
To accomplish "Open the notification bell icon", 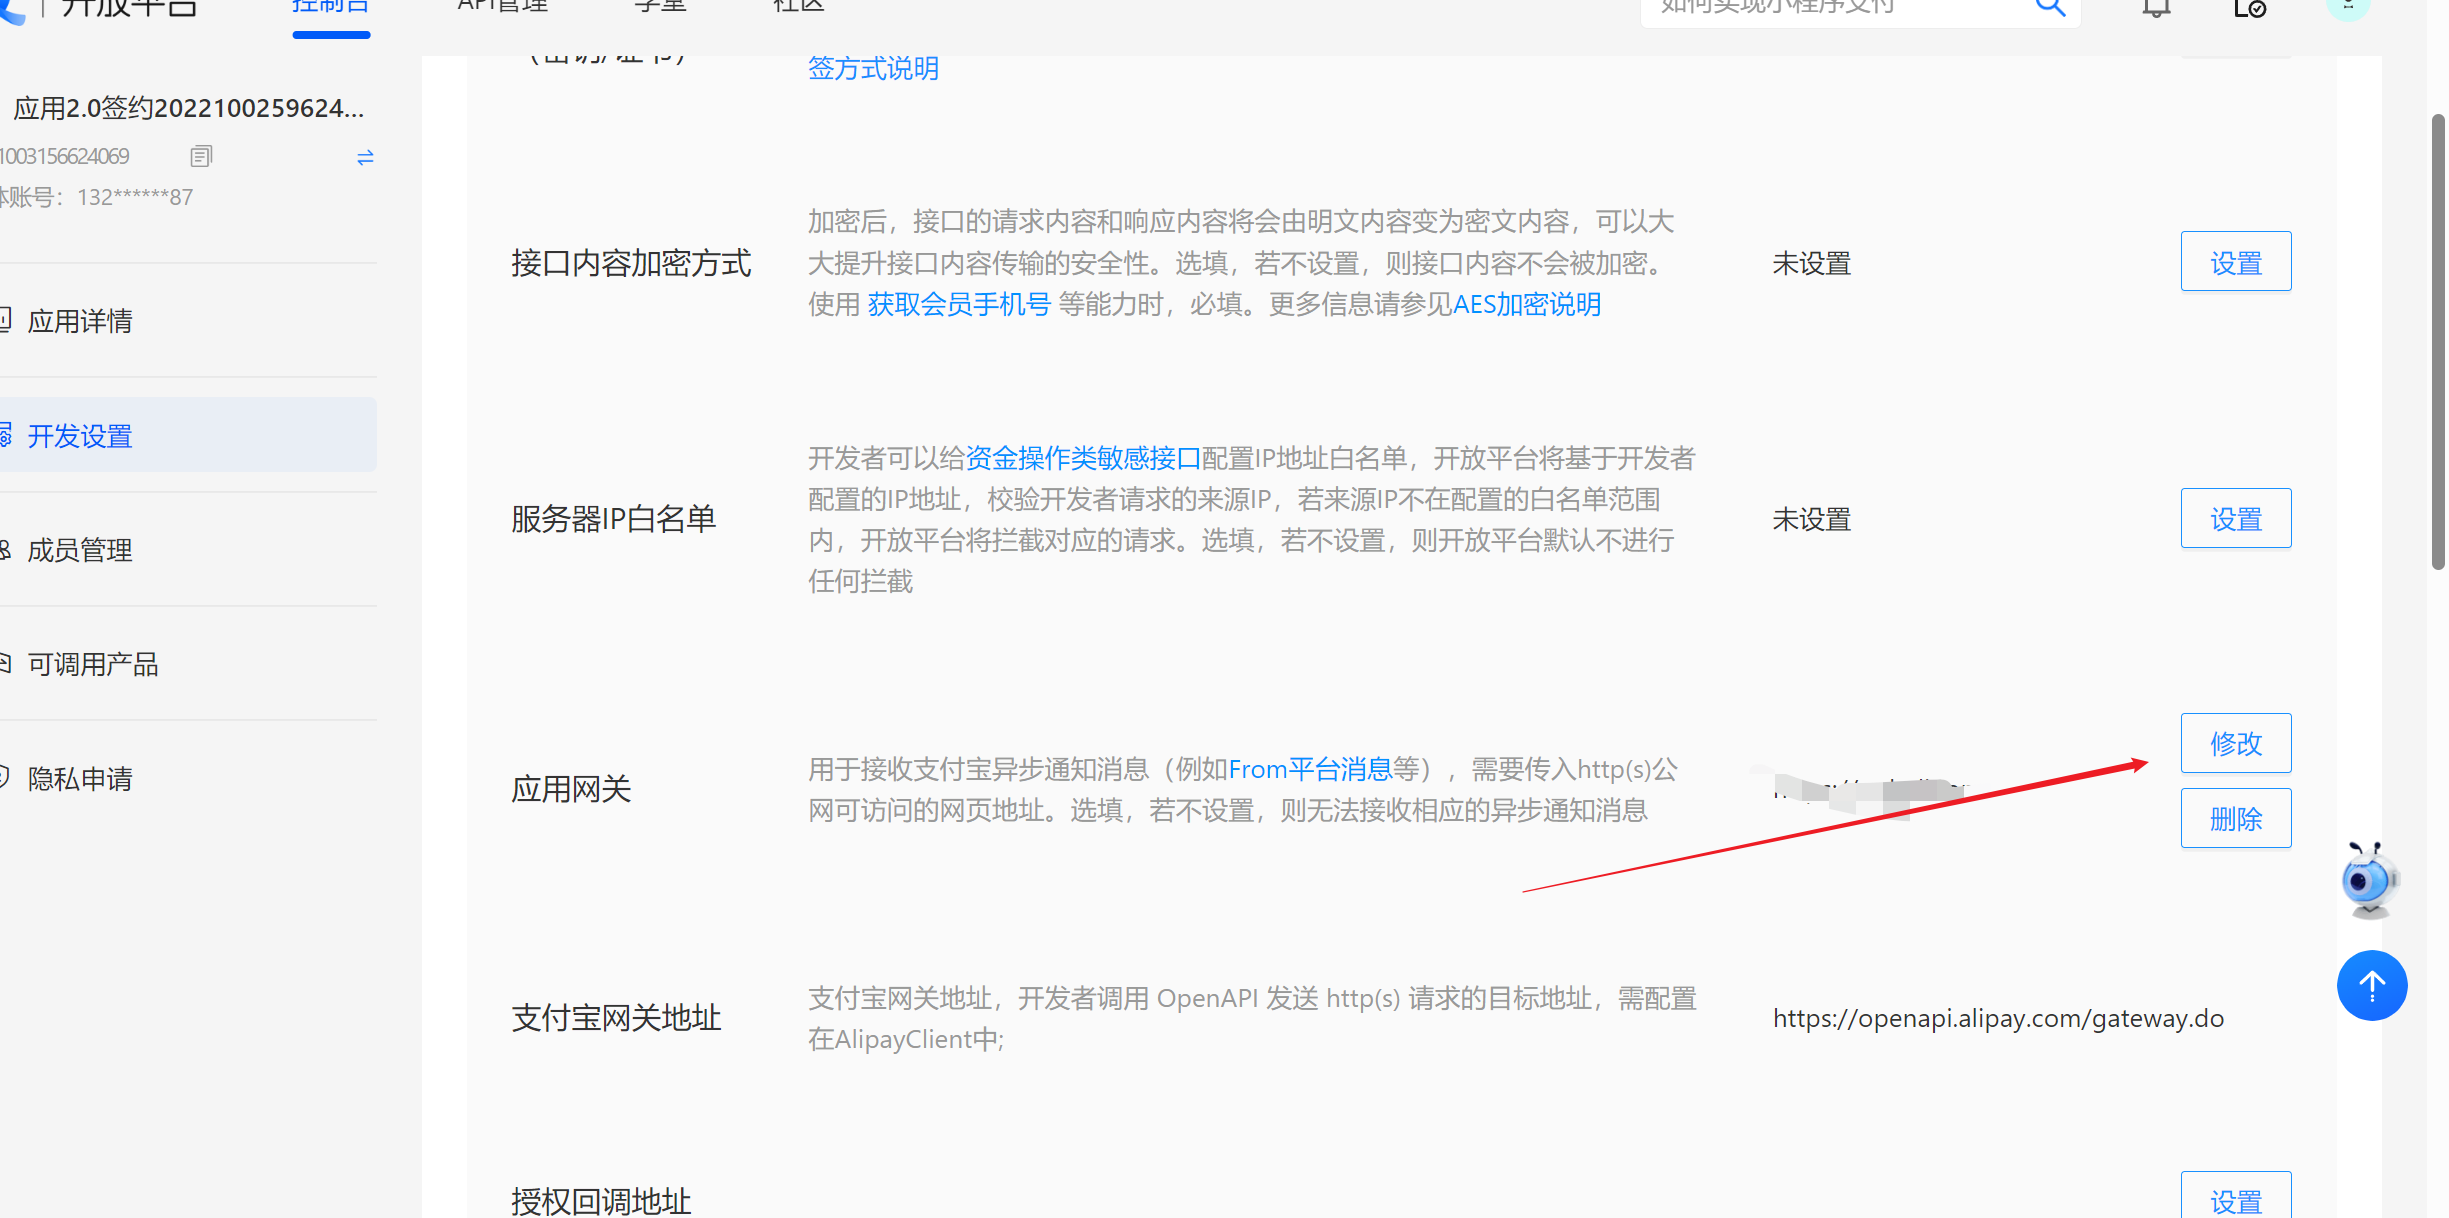I will (2156, 8).
